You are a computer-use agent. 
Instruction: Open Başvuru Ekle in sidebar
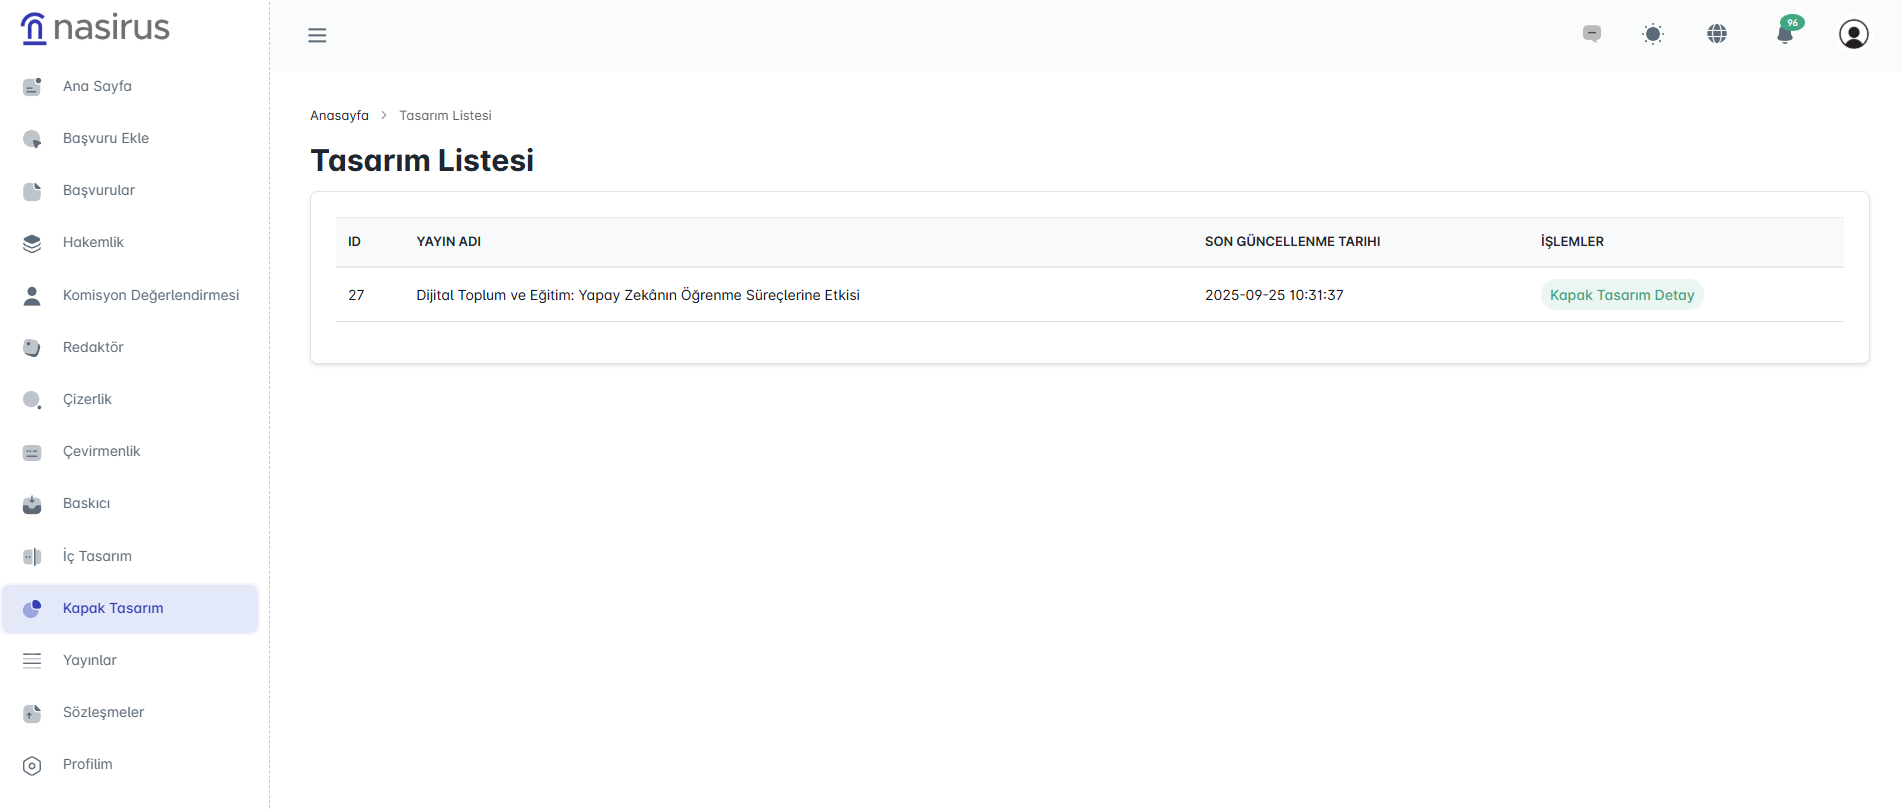click(105, 138)
